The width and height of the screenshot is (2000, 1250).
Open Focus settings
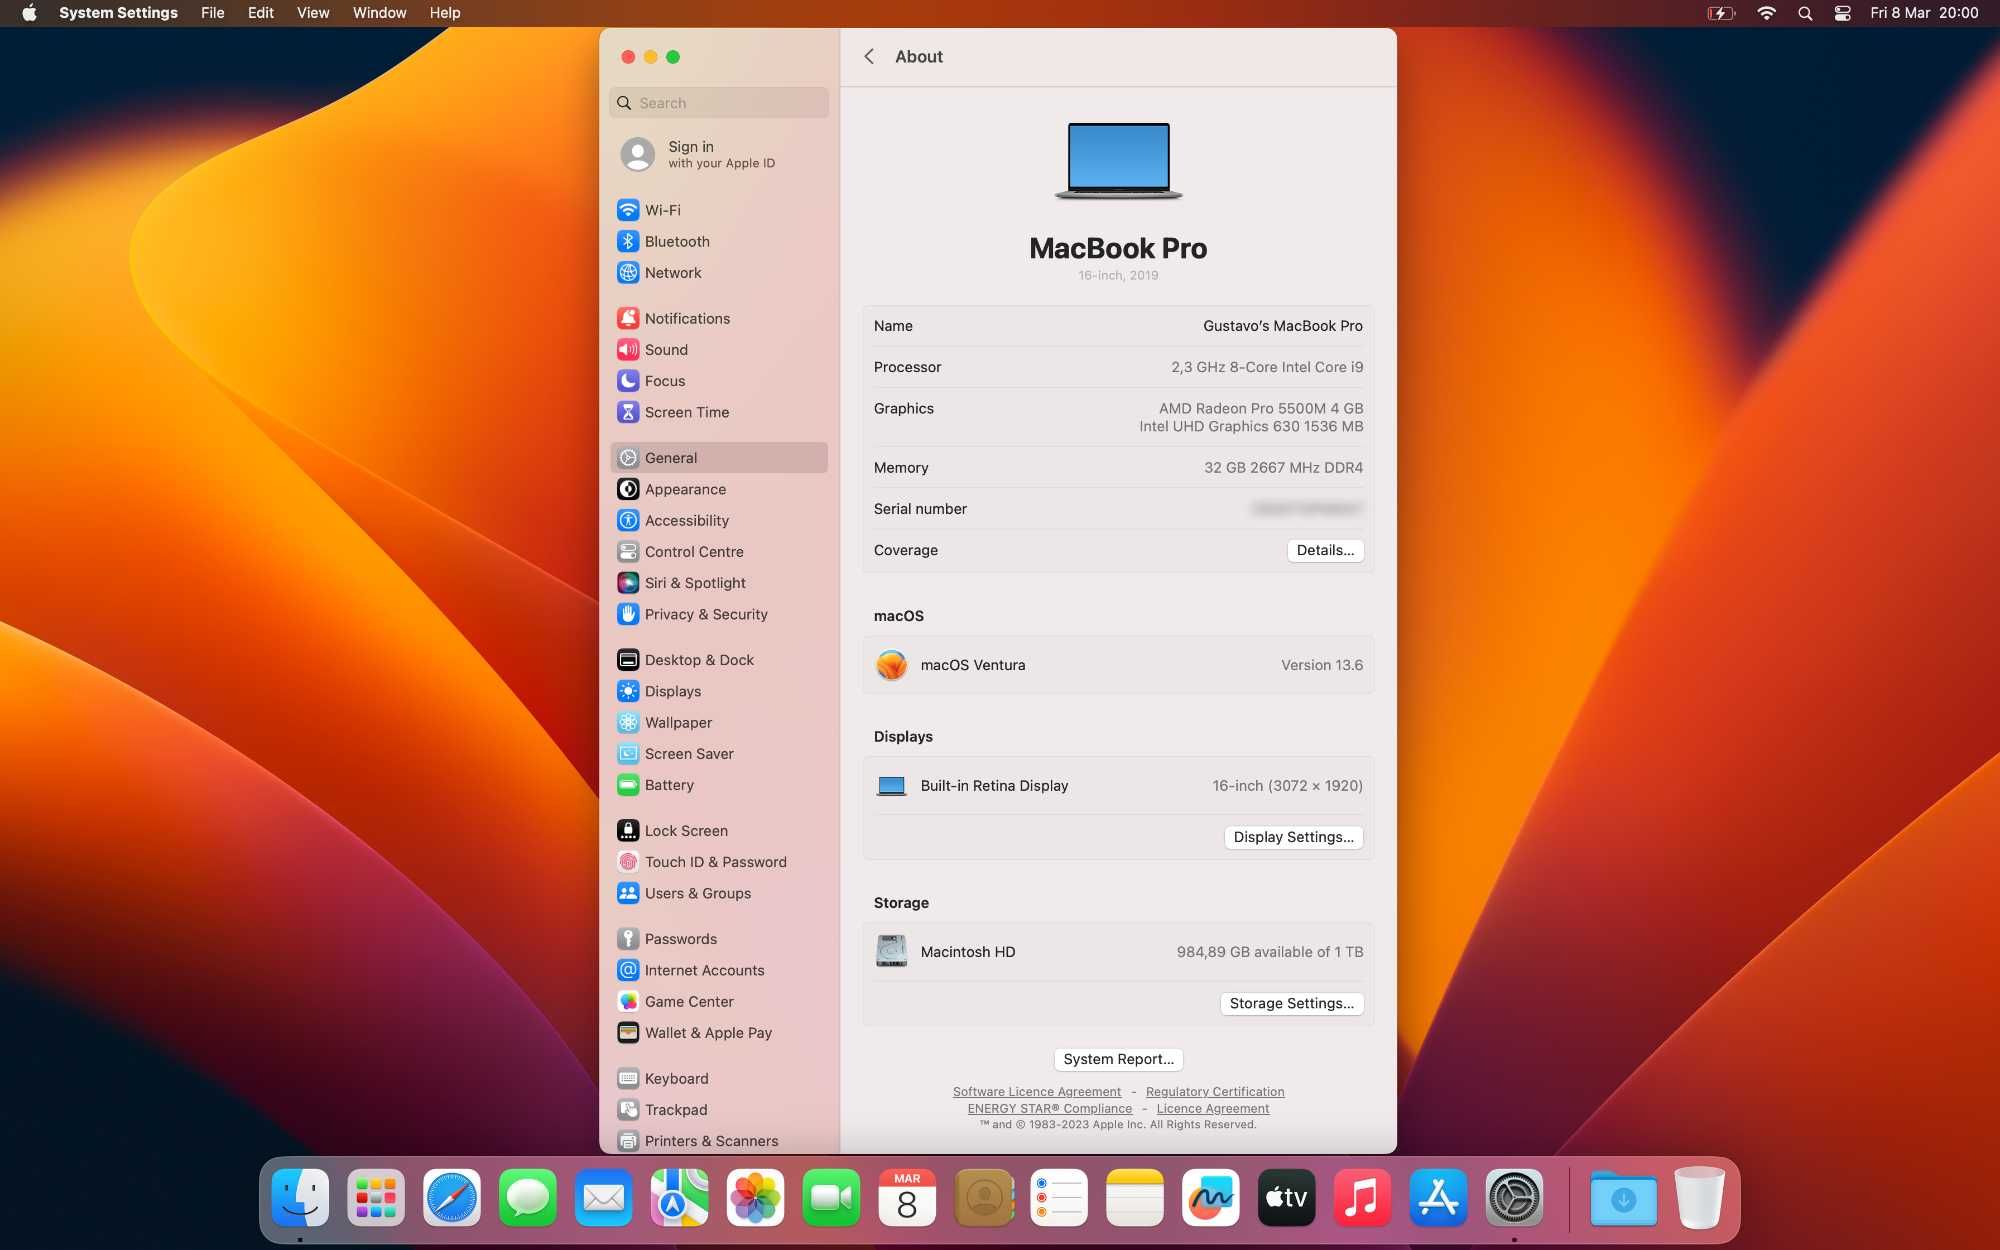point(718,380)
